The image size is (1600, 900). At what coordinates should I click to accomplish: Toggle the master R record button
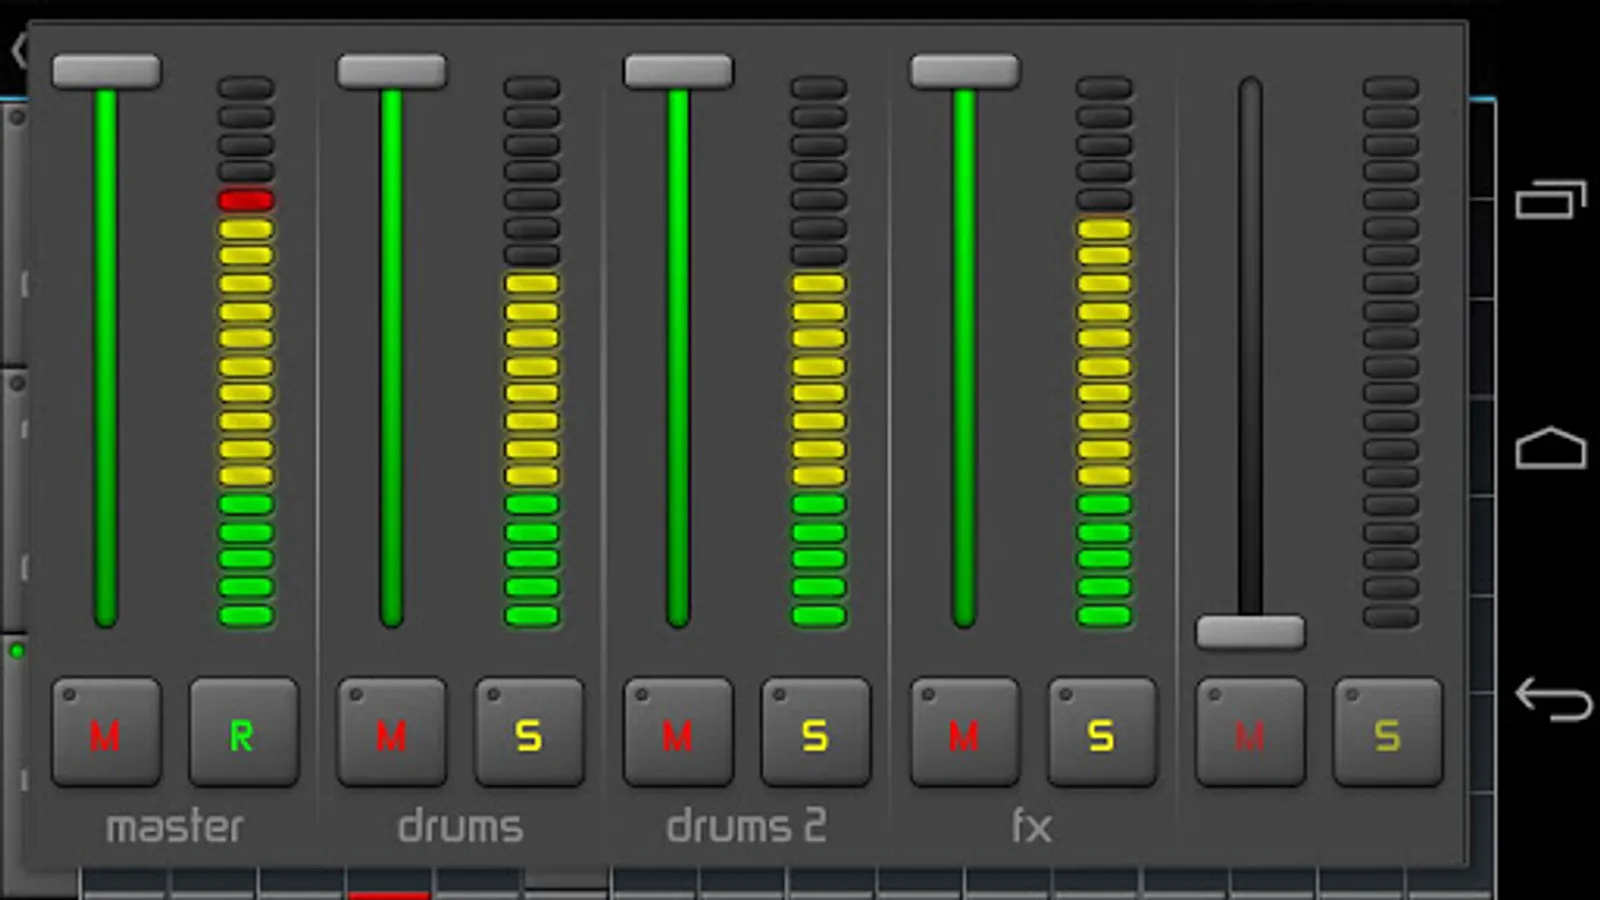tap(244, 733)
